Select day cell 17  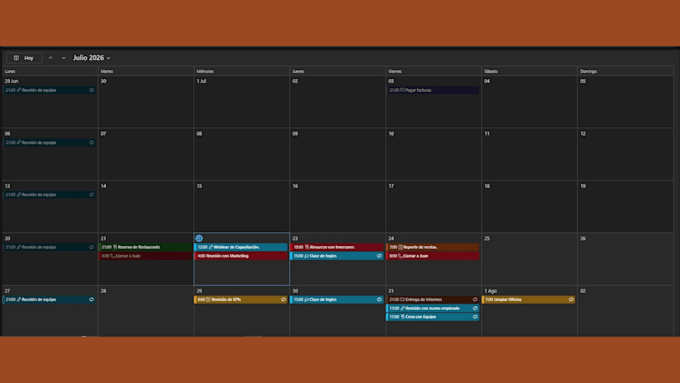click(433, 207)
